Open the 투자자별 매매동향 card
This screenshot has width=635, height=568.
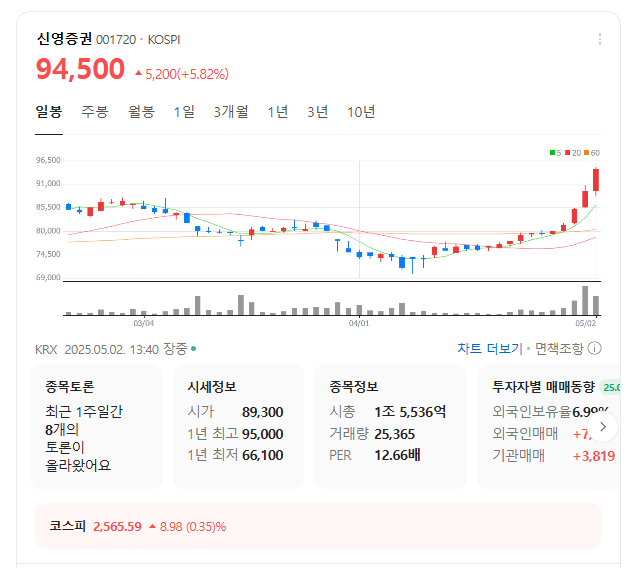549,426
